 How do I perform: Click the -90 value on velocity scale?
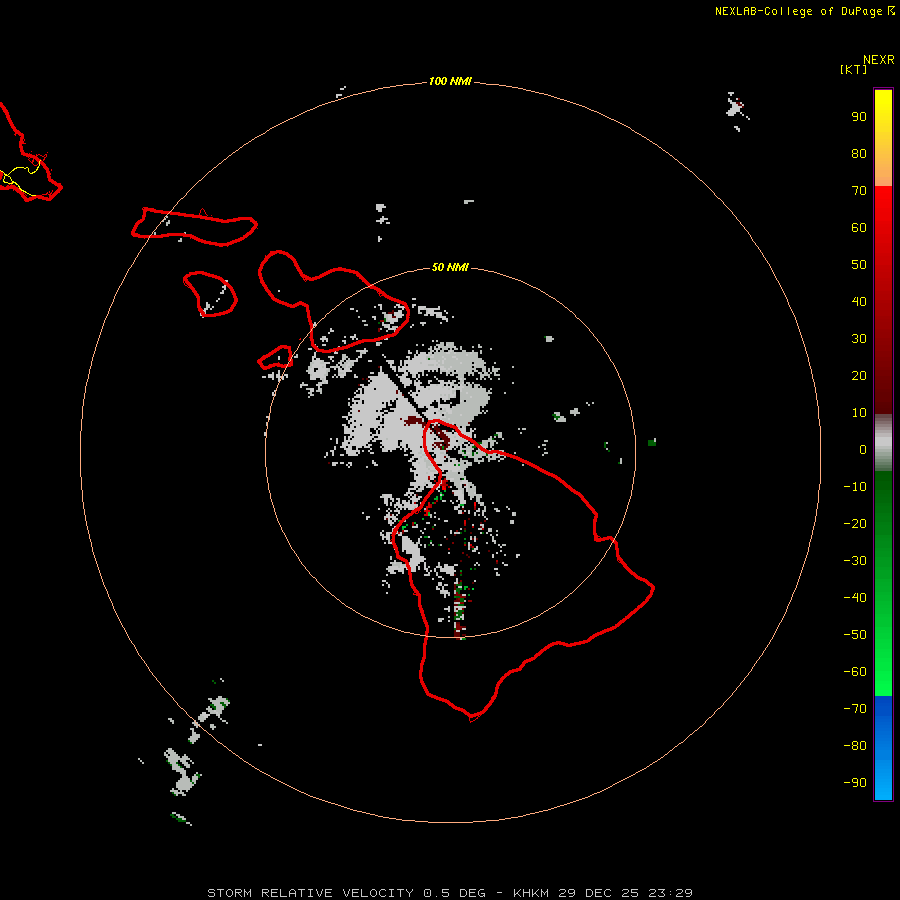click(x=855, y=783)
